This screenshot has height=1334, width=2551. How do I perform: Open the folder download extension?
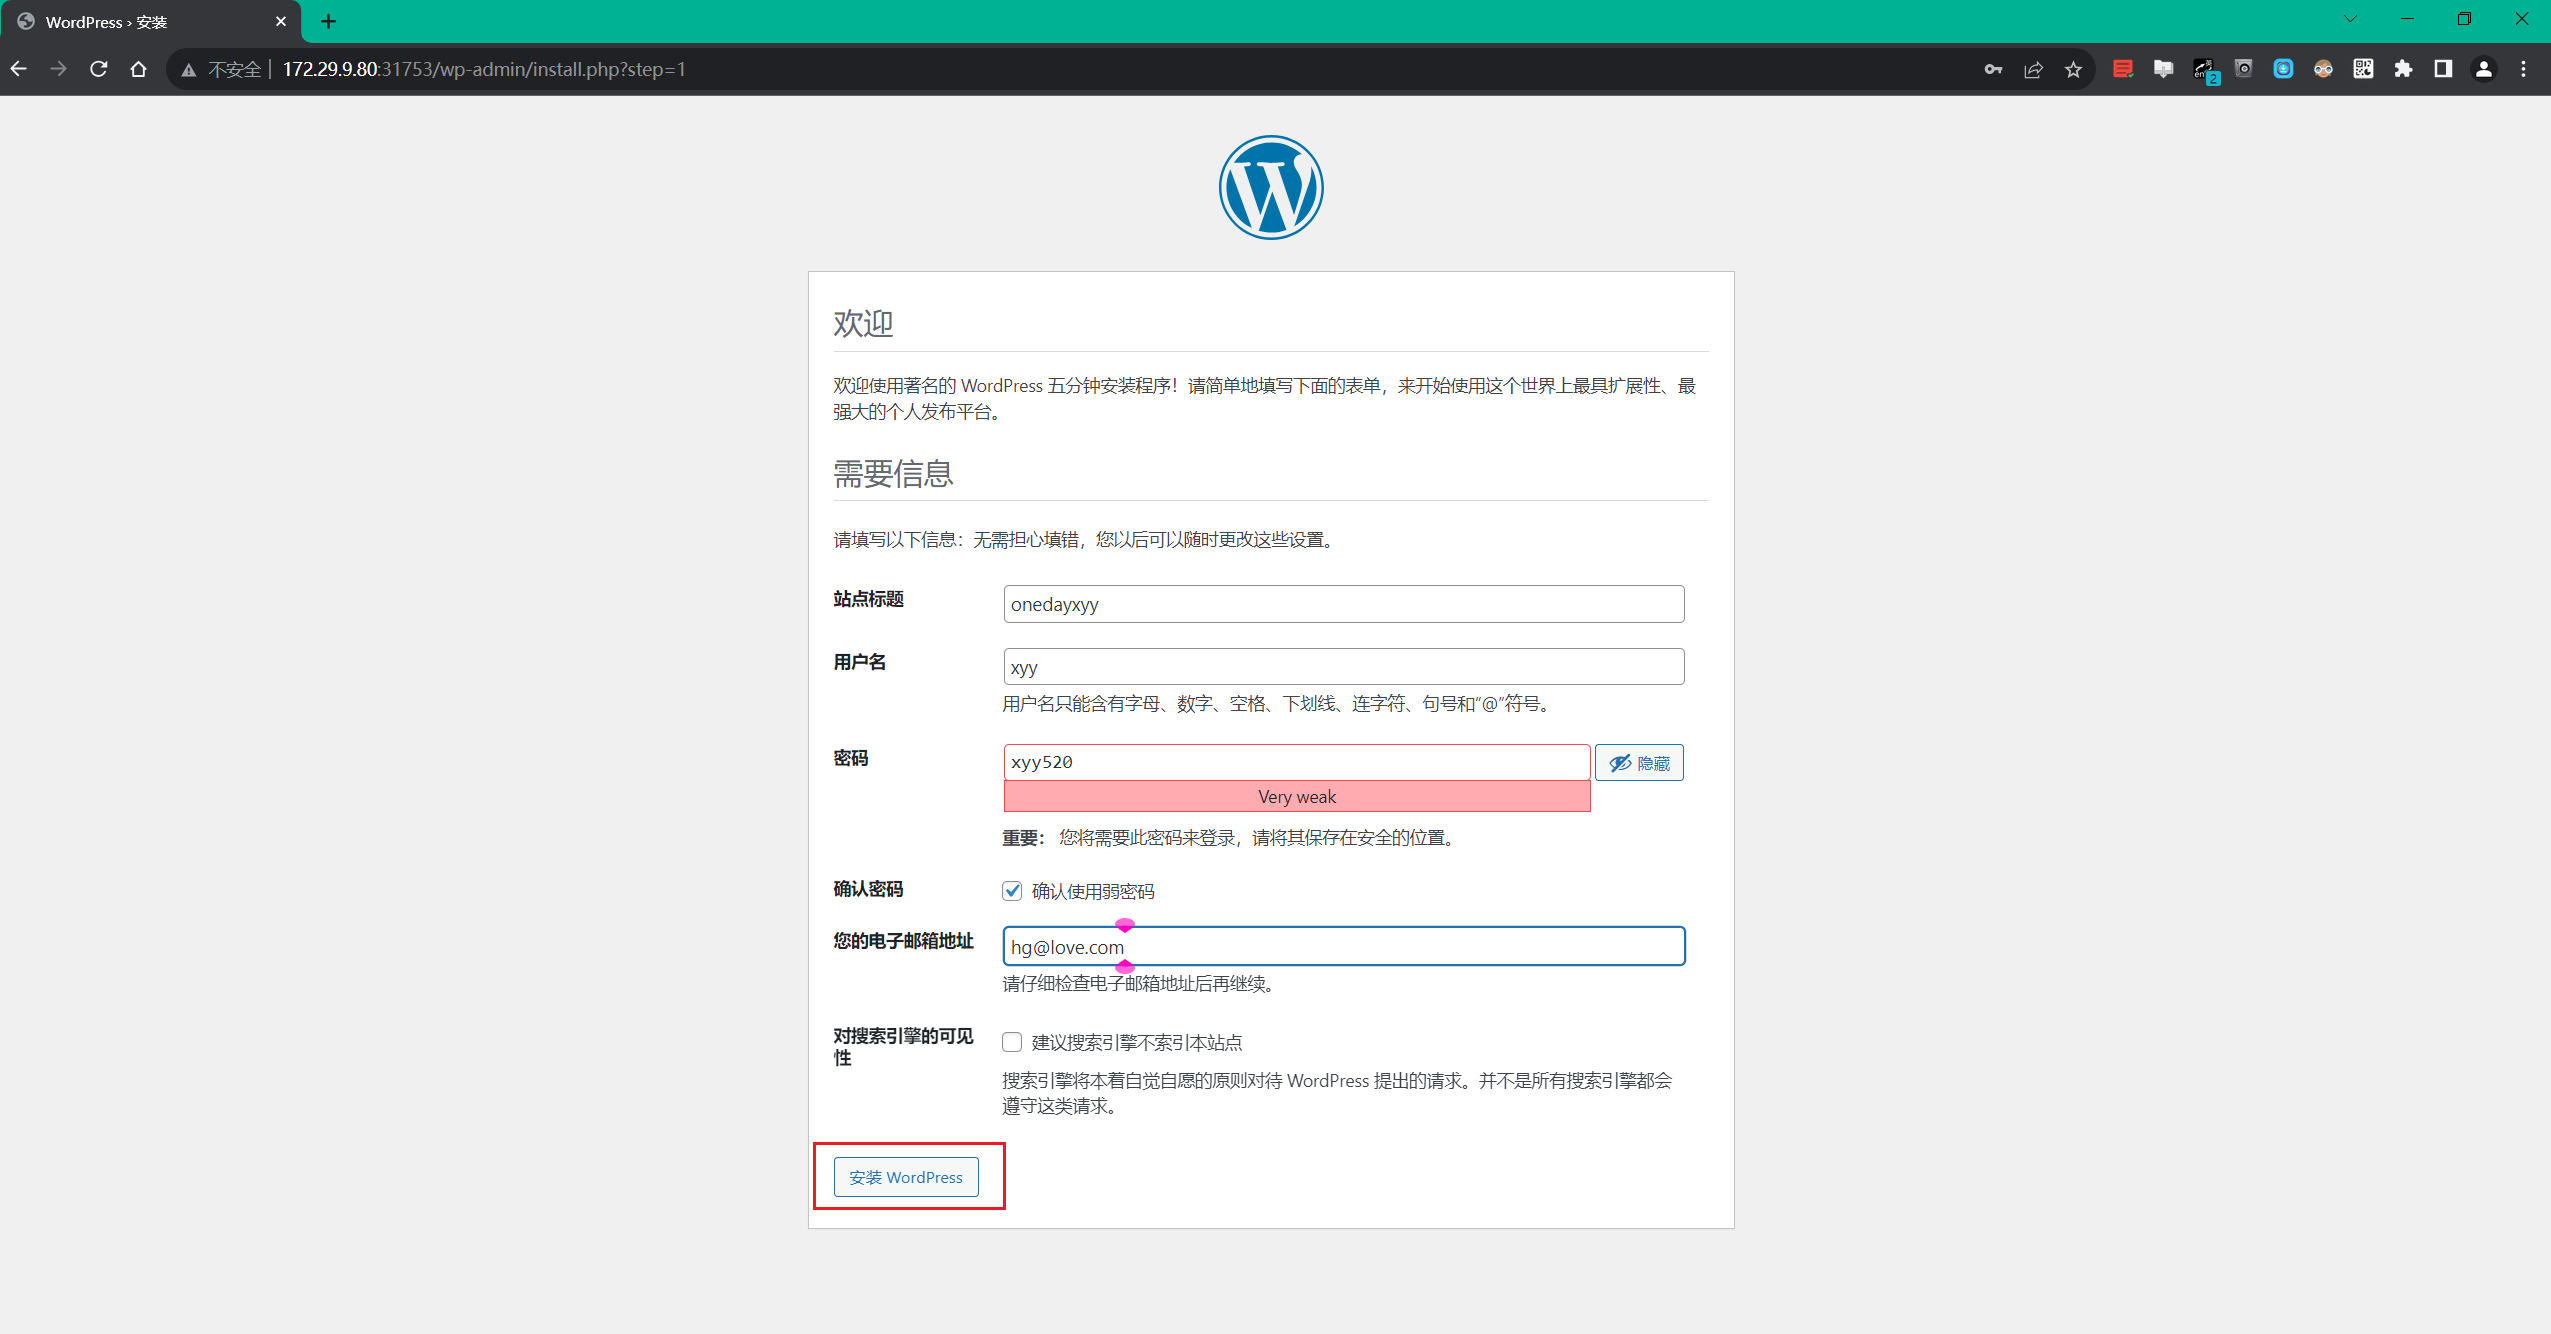(x=2163, y=69)
